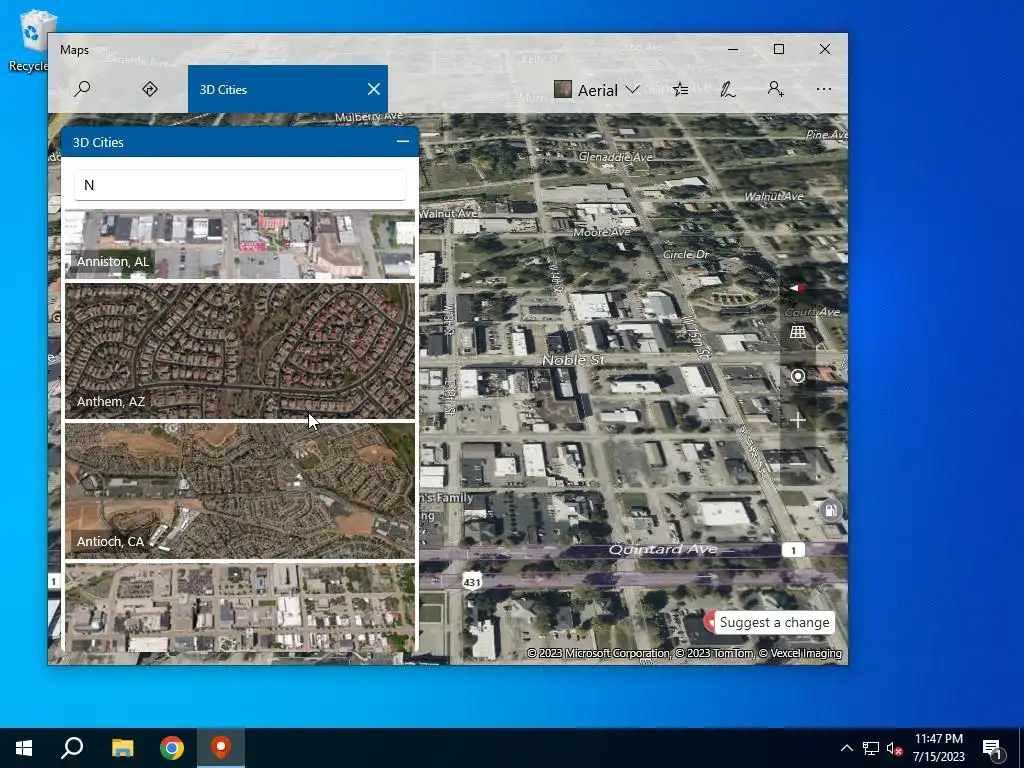Click the map compass rotate control
This screenshot has height=768, width=1024.
pos(797,287)
